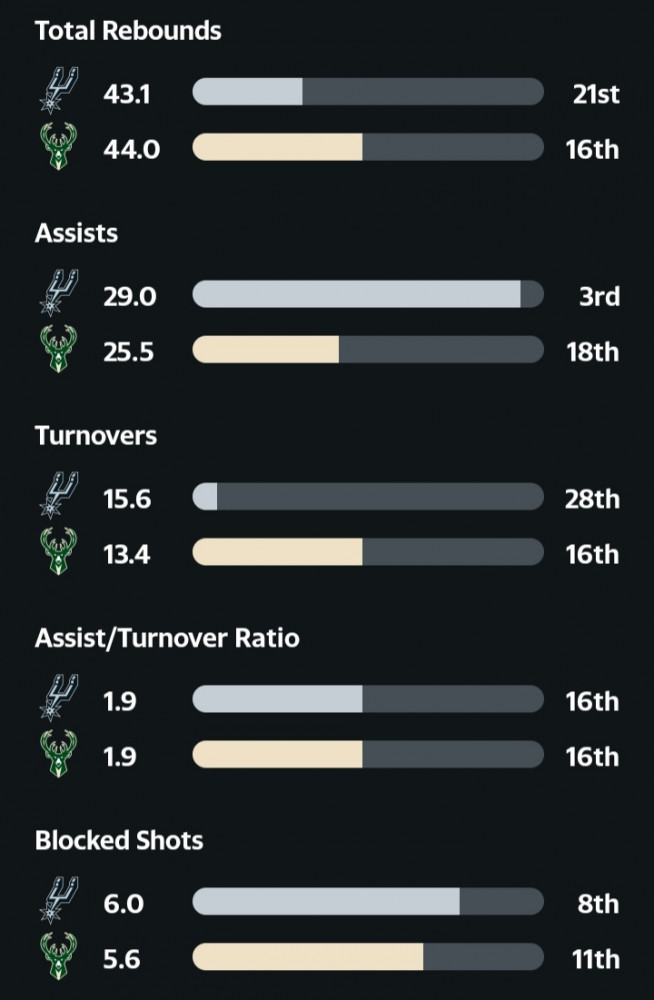Tap the Assist/Turnover Ratio heading
The width and height of the screenshot is (654, 1000).
(x=167, y=637)
